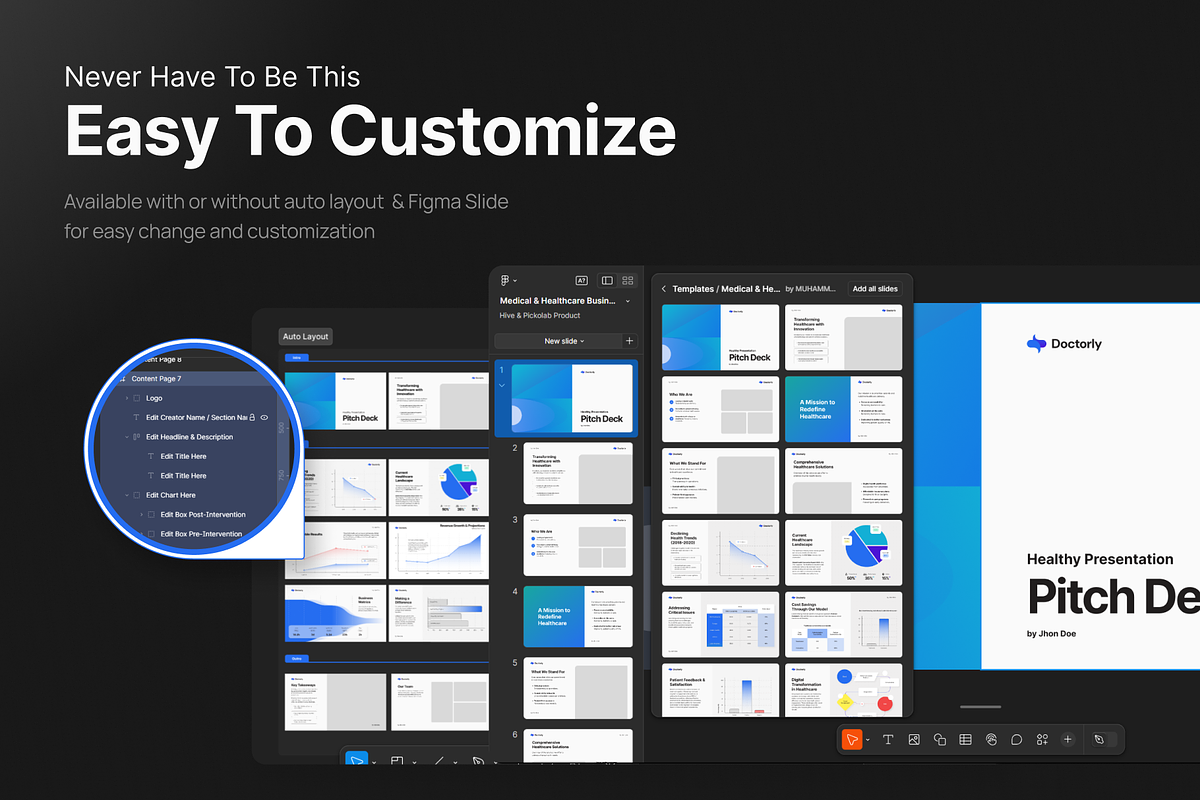Select the Text tool in toolbar
This screenshot has height=800, width=1200.
tap(888, 739)
